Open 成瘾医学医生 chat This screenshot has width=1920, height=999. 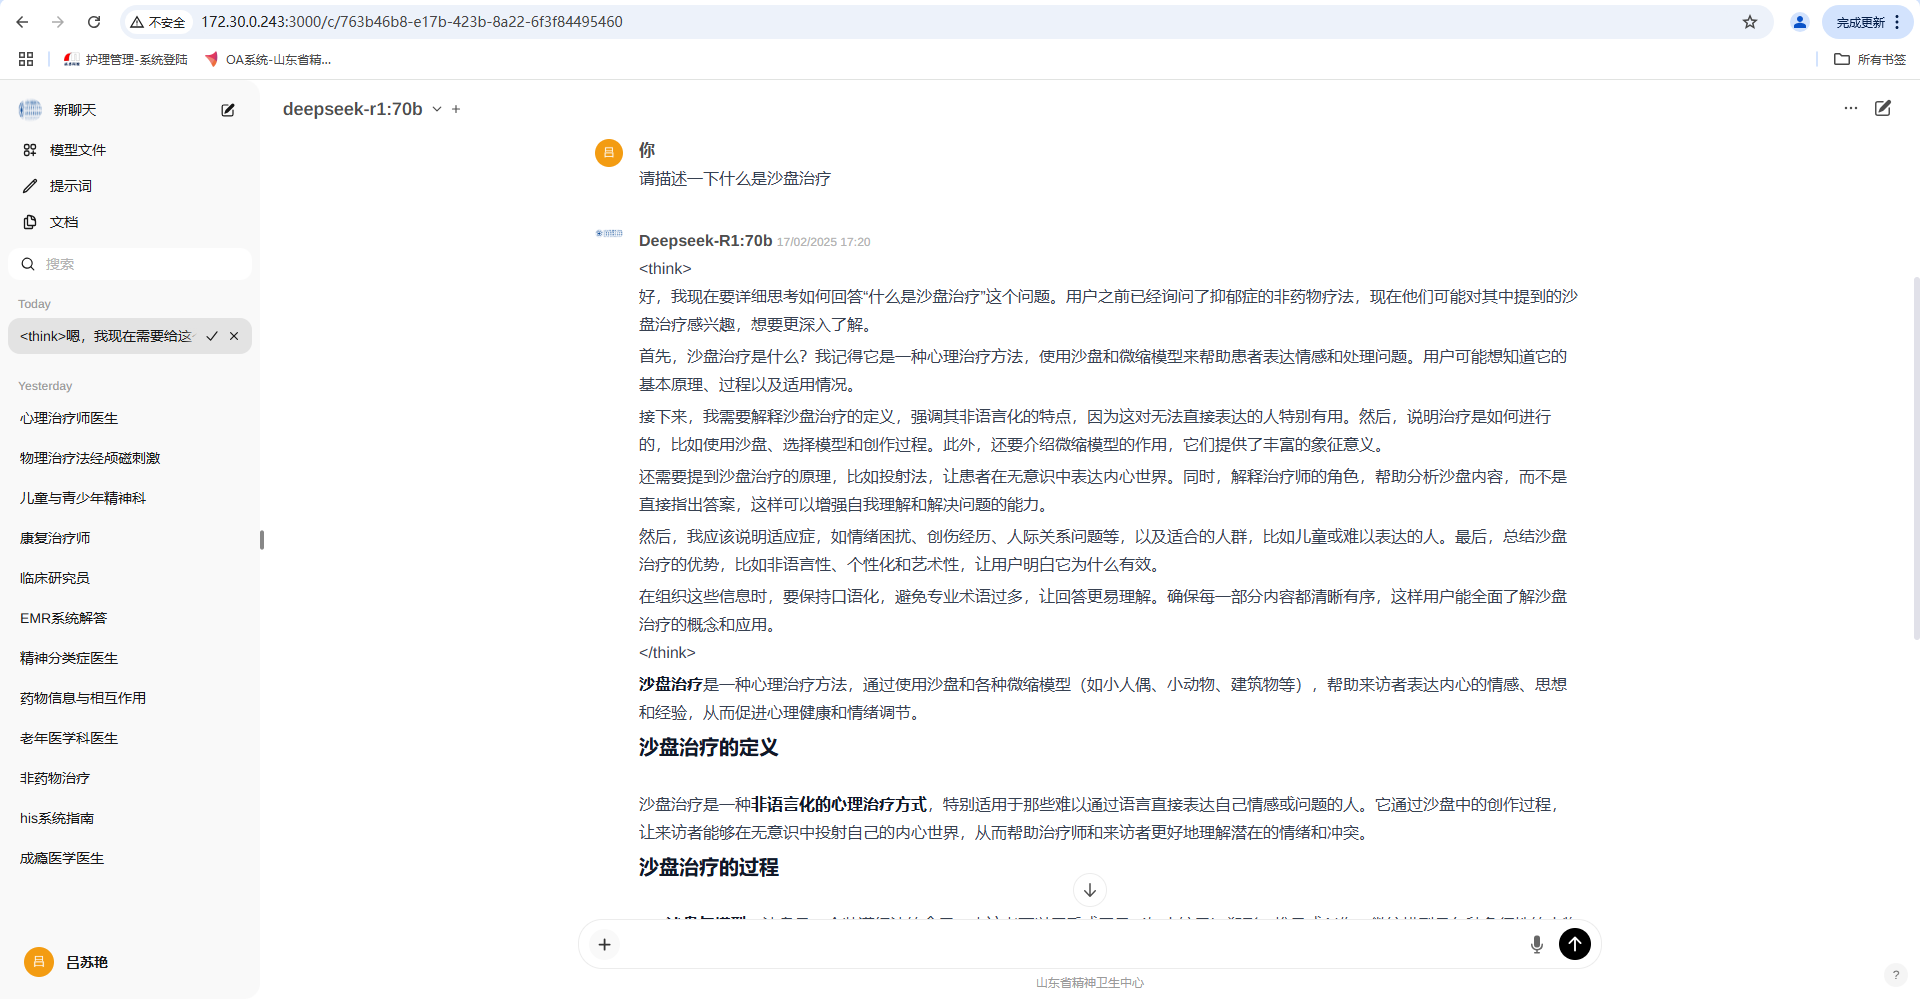tap(130, 858)
